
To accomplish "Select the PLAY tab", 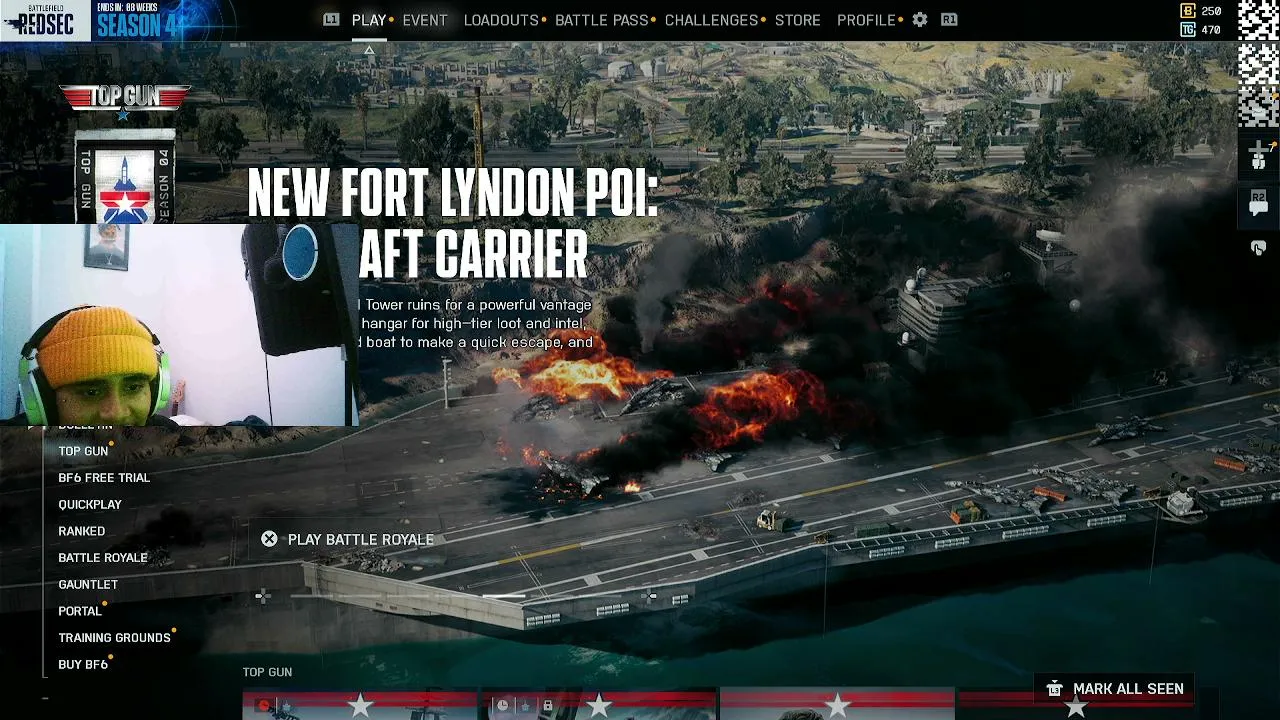I will click(x=369, y=20).
